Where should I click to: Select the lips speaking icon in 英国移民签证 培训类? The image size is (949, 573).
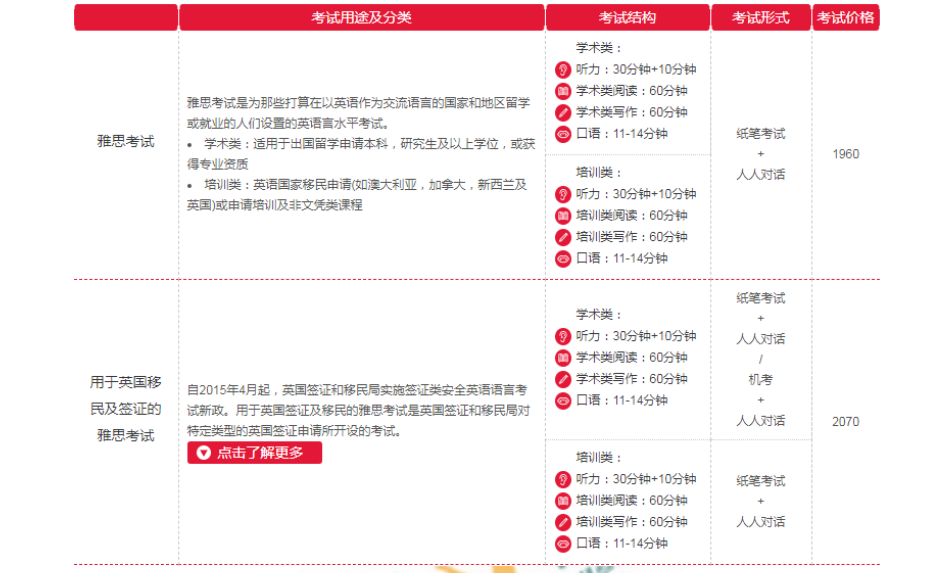click(563, 544)
